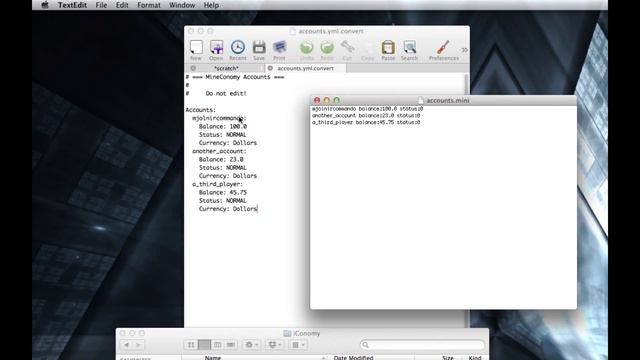640x360 pixels.
Task: Open the Dropbox dropdown in Finder toolbar
Action: tap(274, 345)
